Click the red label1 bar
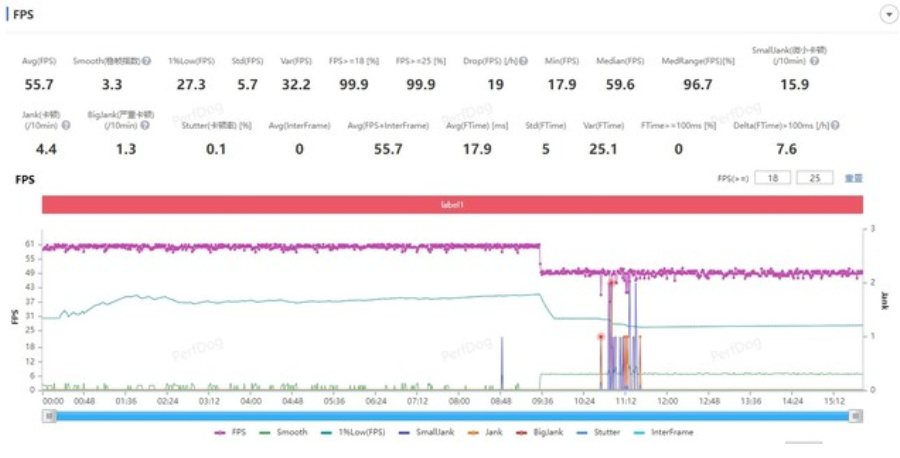This screenshot has width=900, height=458. pyautogui.click(x=452, y=204)
